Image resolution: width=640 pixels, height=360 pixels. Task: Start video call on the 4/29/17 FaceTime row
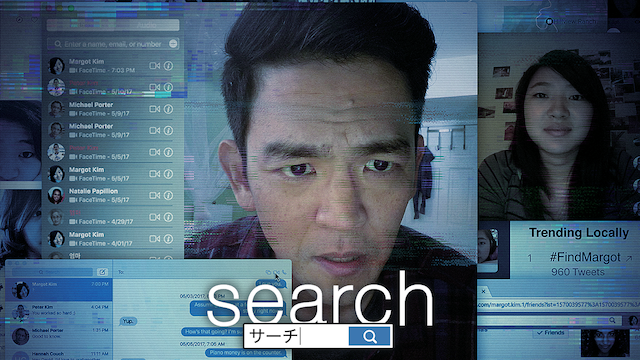(154, 217)
